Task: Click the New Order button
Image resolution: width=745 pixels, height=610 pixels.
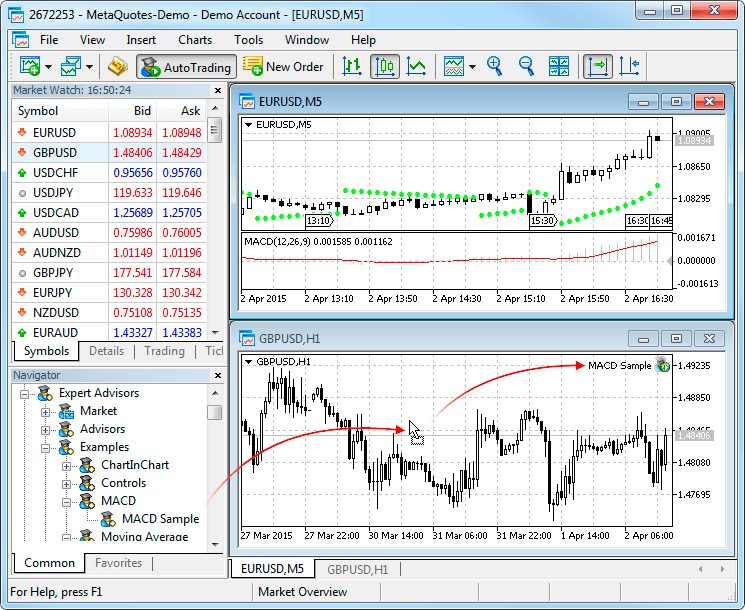Action: 284,67
